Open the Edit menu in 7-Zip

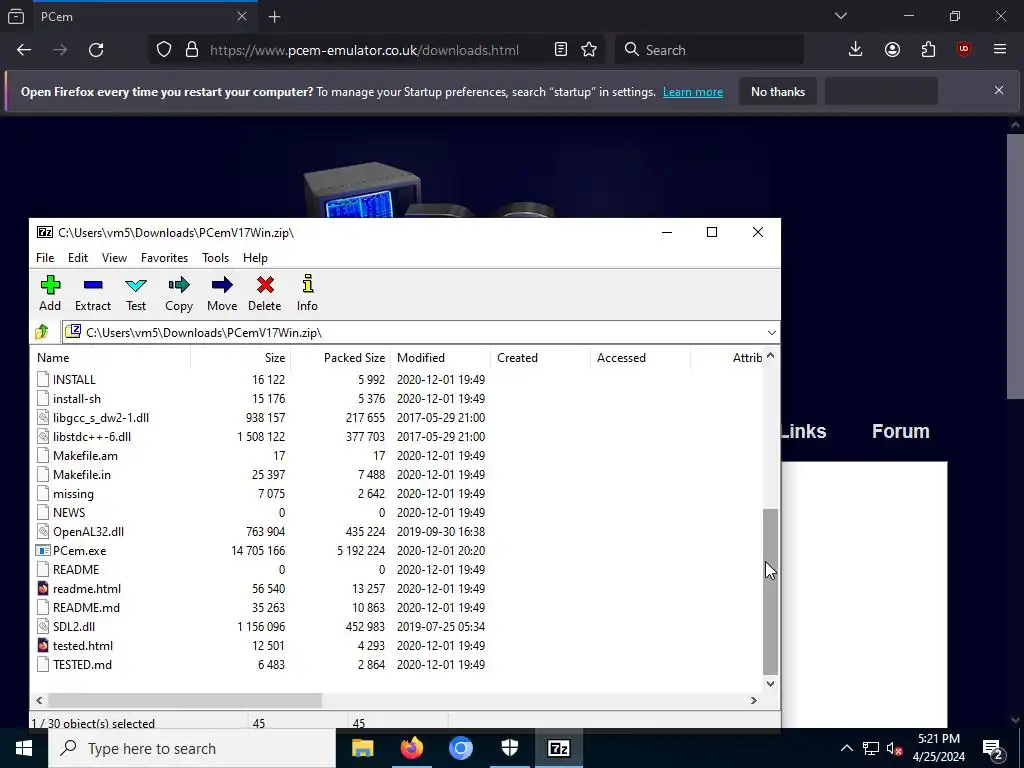(78, 258)
